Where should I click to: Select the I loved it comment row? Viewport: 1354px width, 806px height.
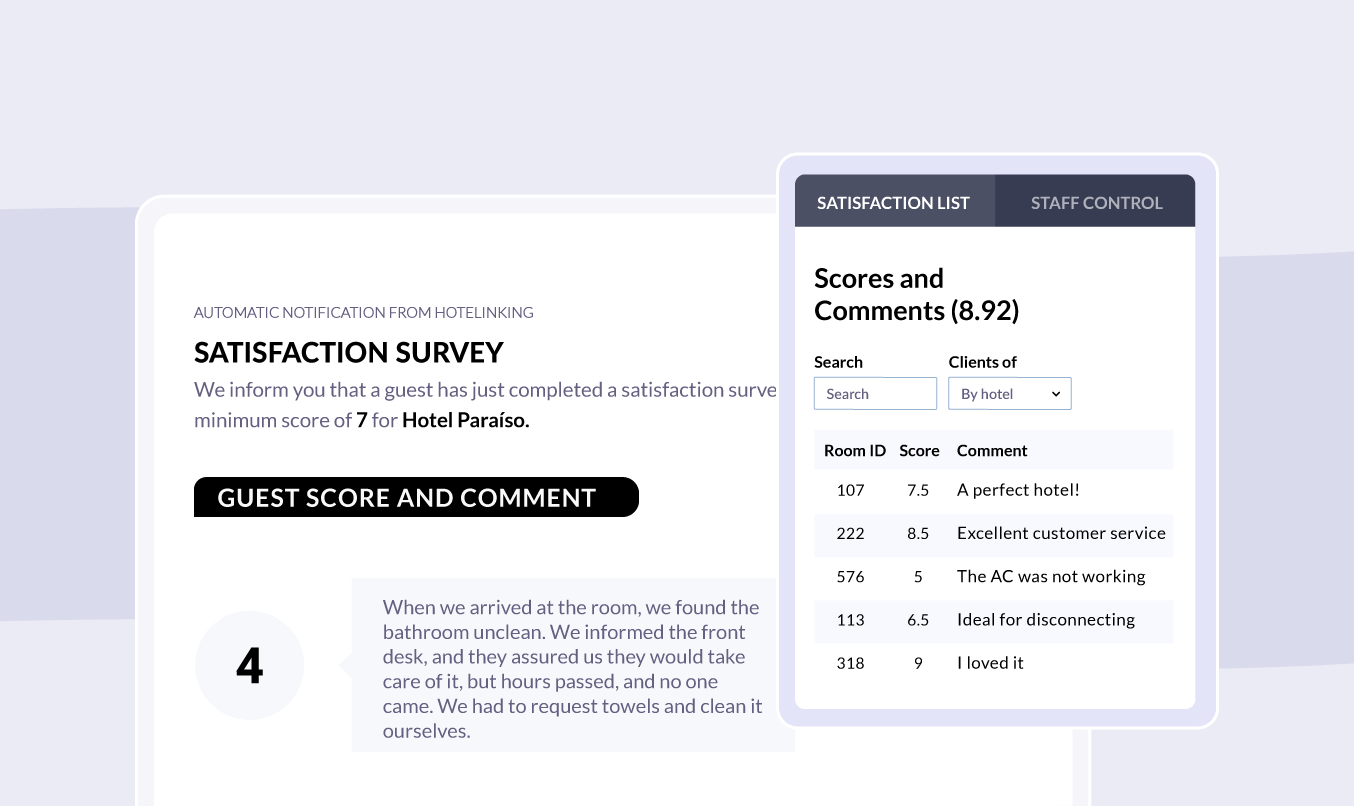[994, 662]
